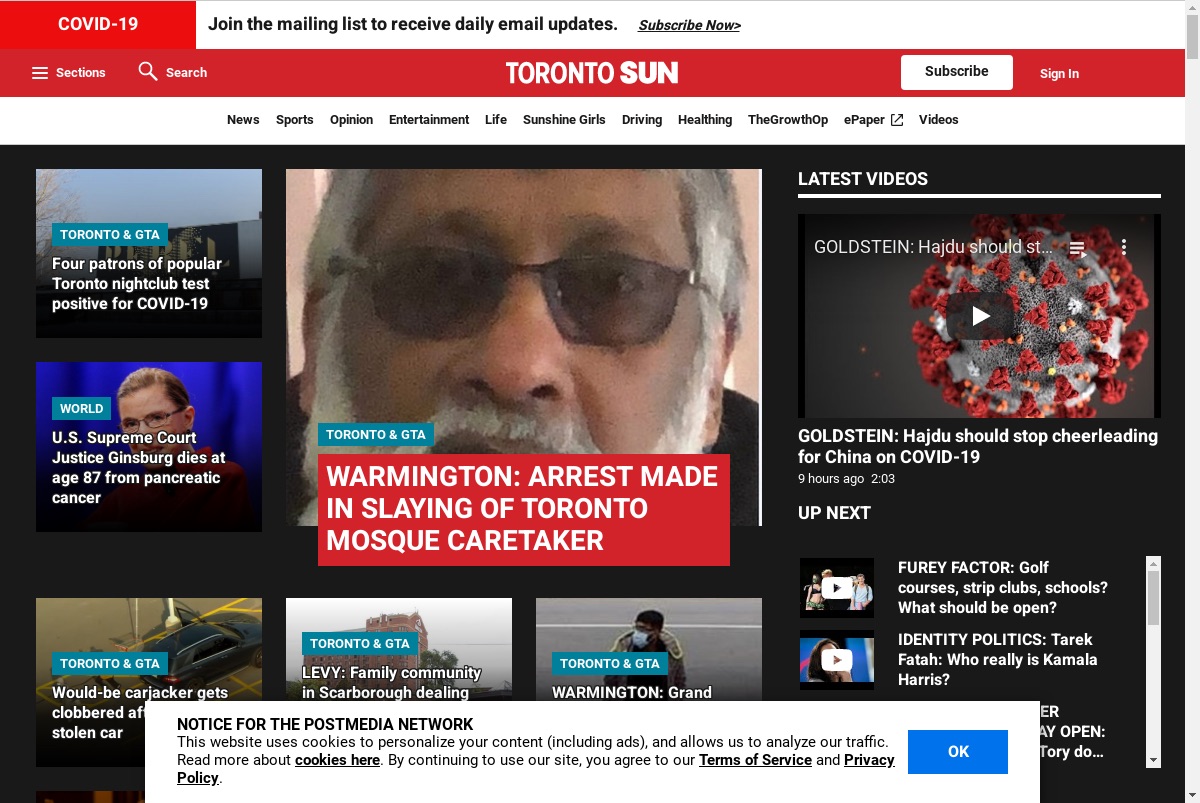The height and width of the screenshot is (803, 1200).
Task: Open the LEVY Scarborough family community article
Action: coord(392,683)
